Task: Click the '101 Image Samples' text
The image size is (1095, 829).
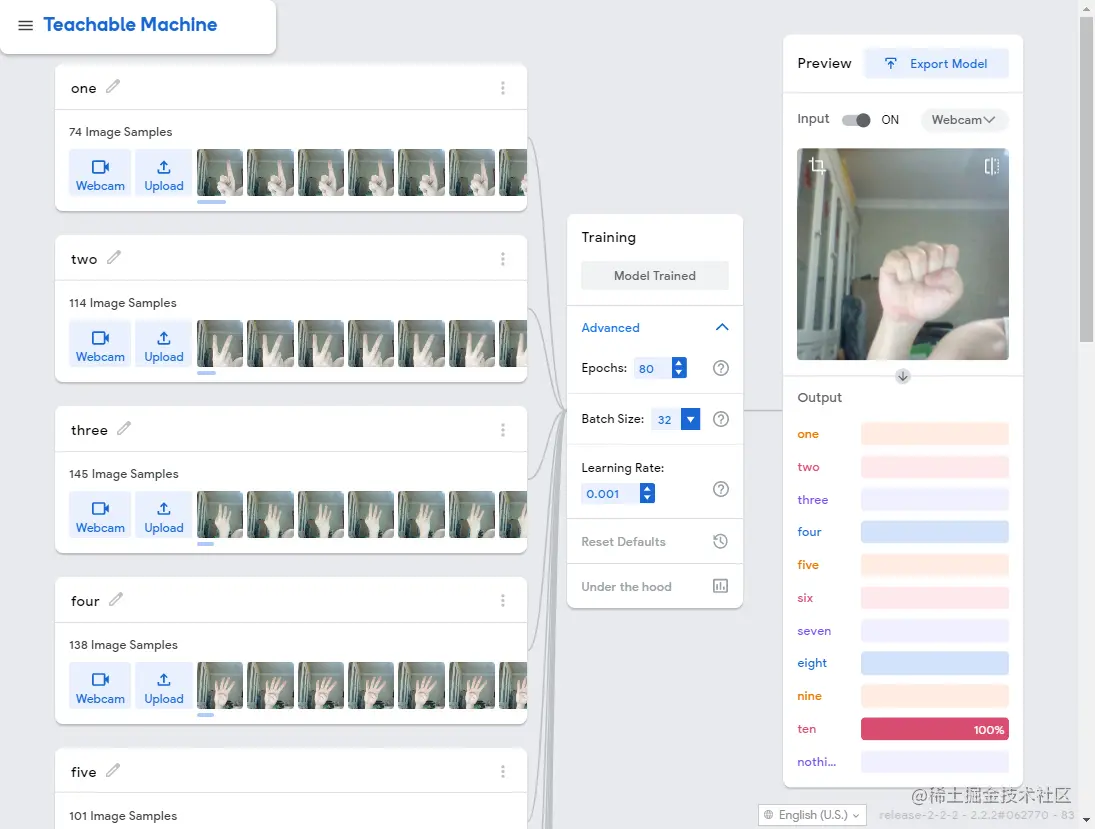Action: pyautogui.click(x=123, y=816)
